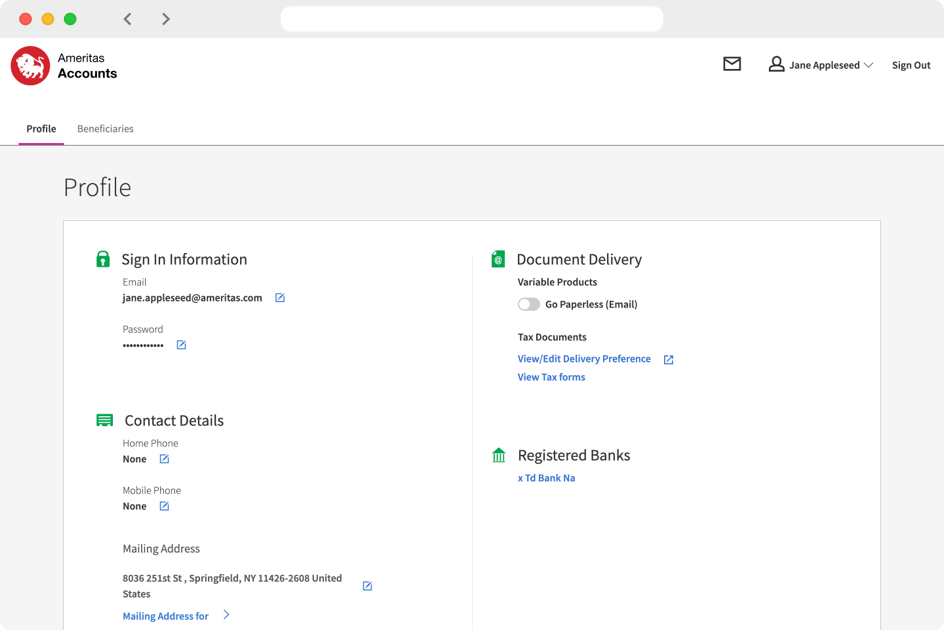Edit the Home Phone number
This screenshot has height=630, width=944.
[162, 458]
